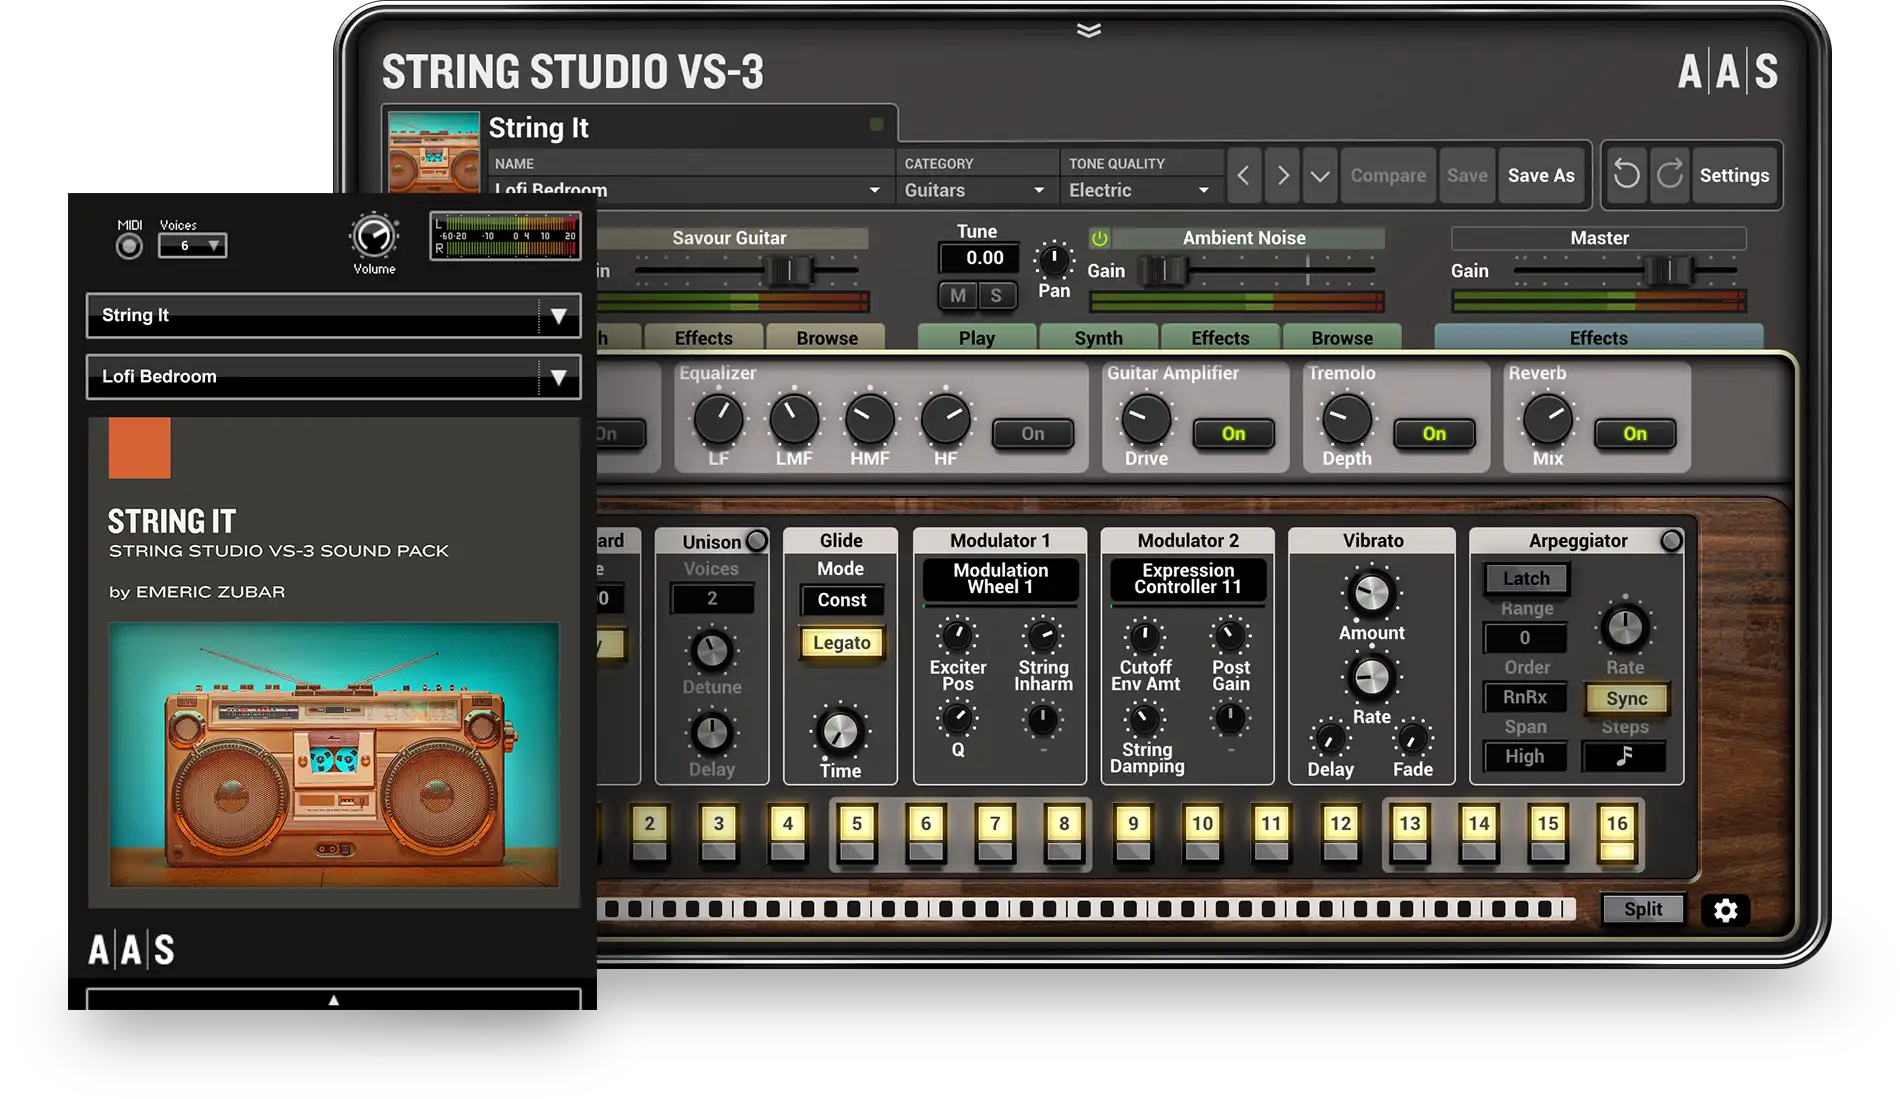Enable the Unison round toggle
This screenshot has height=1099, width=1900.
[x=757, y=541]
